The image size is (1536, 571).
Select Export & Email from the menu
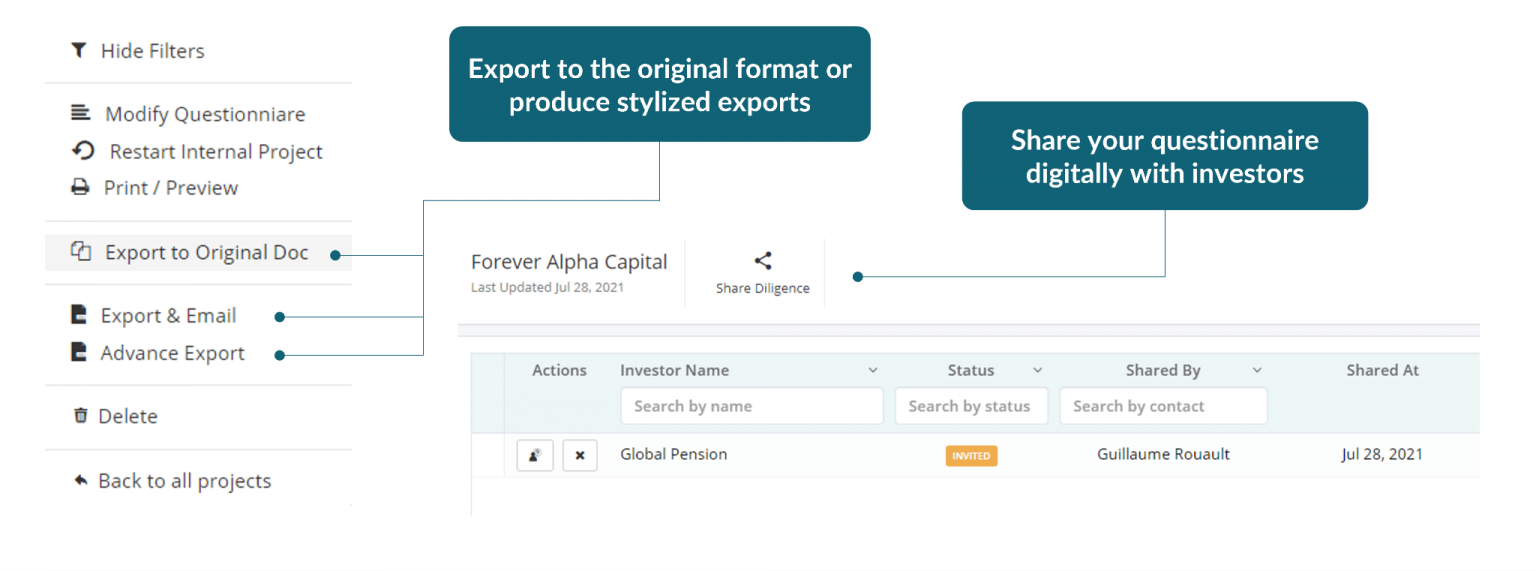(168, 316)
